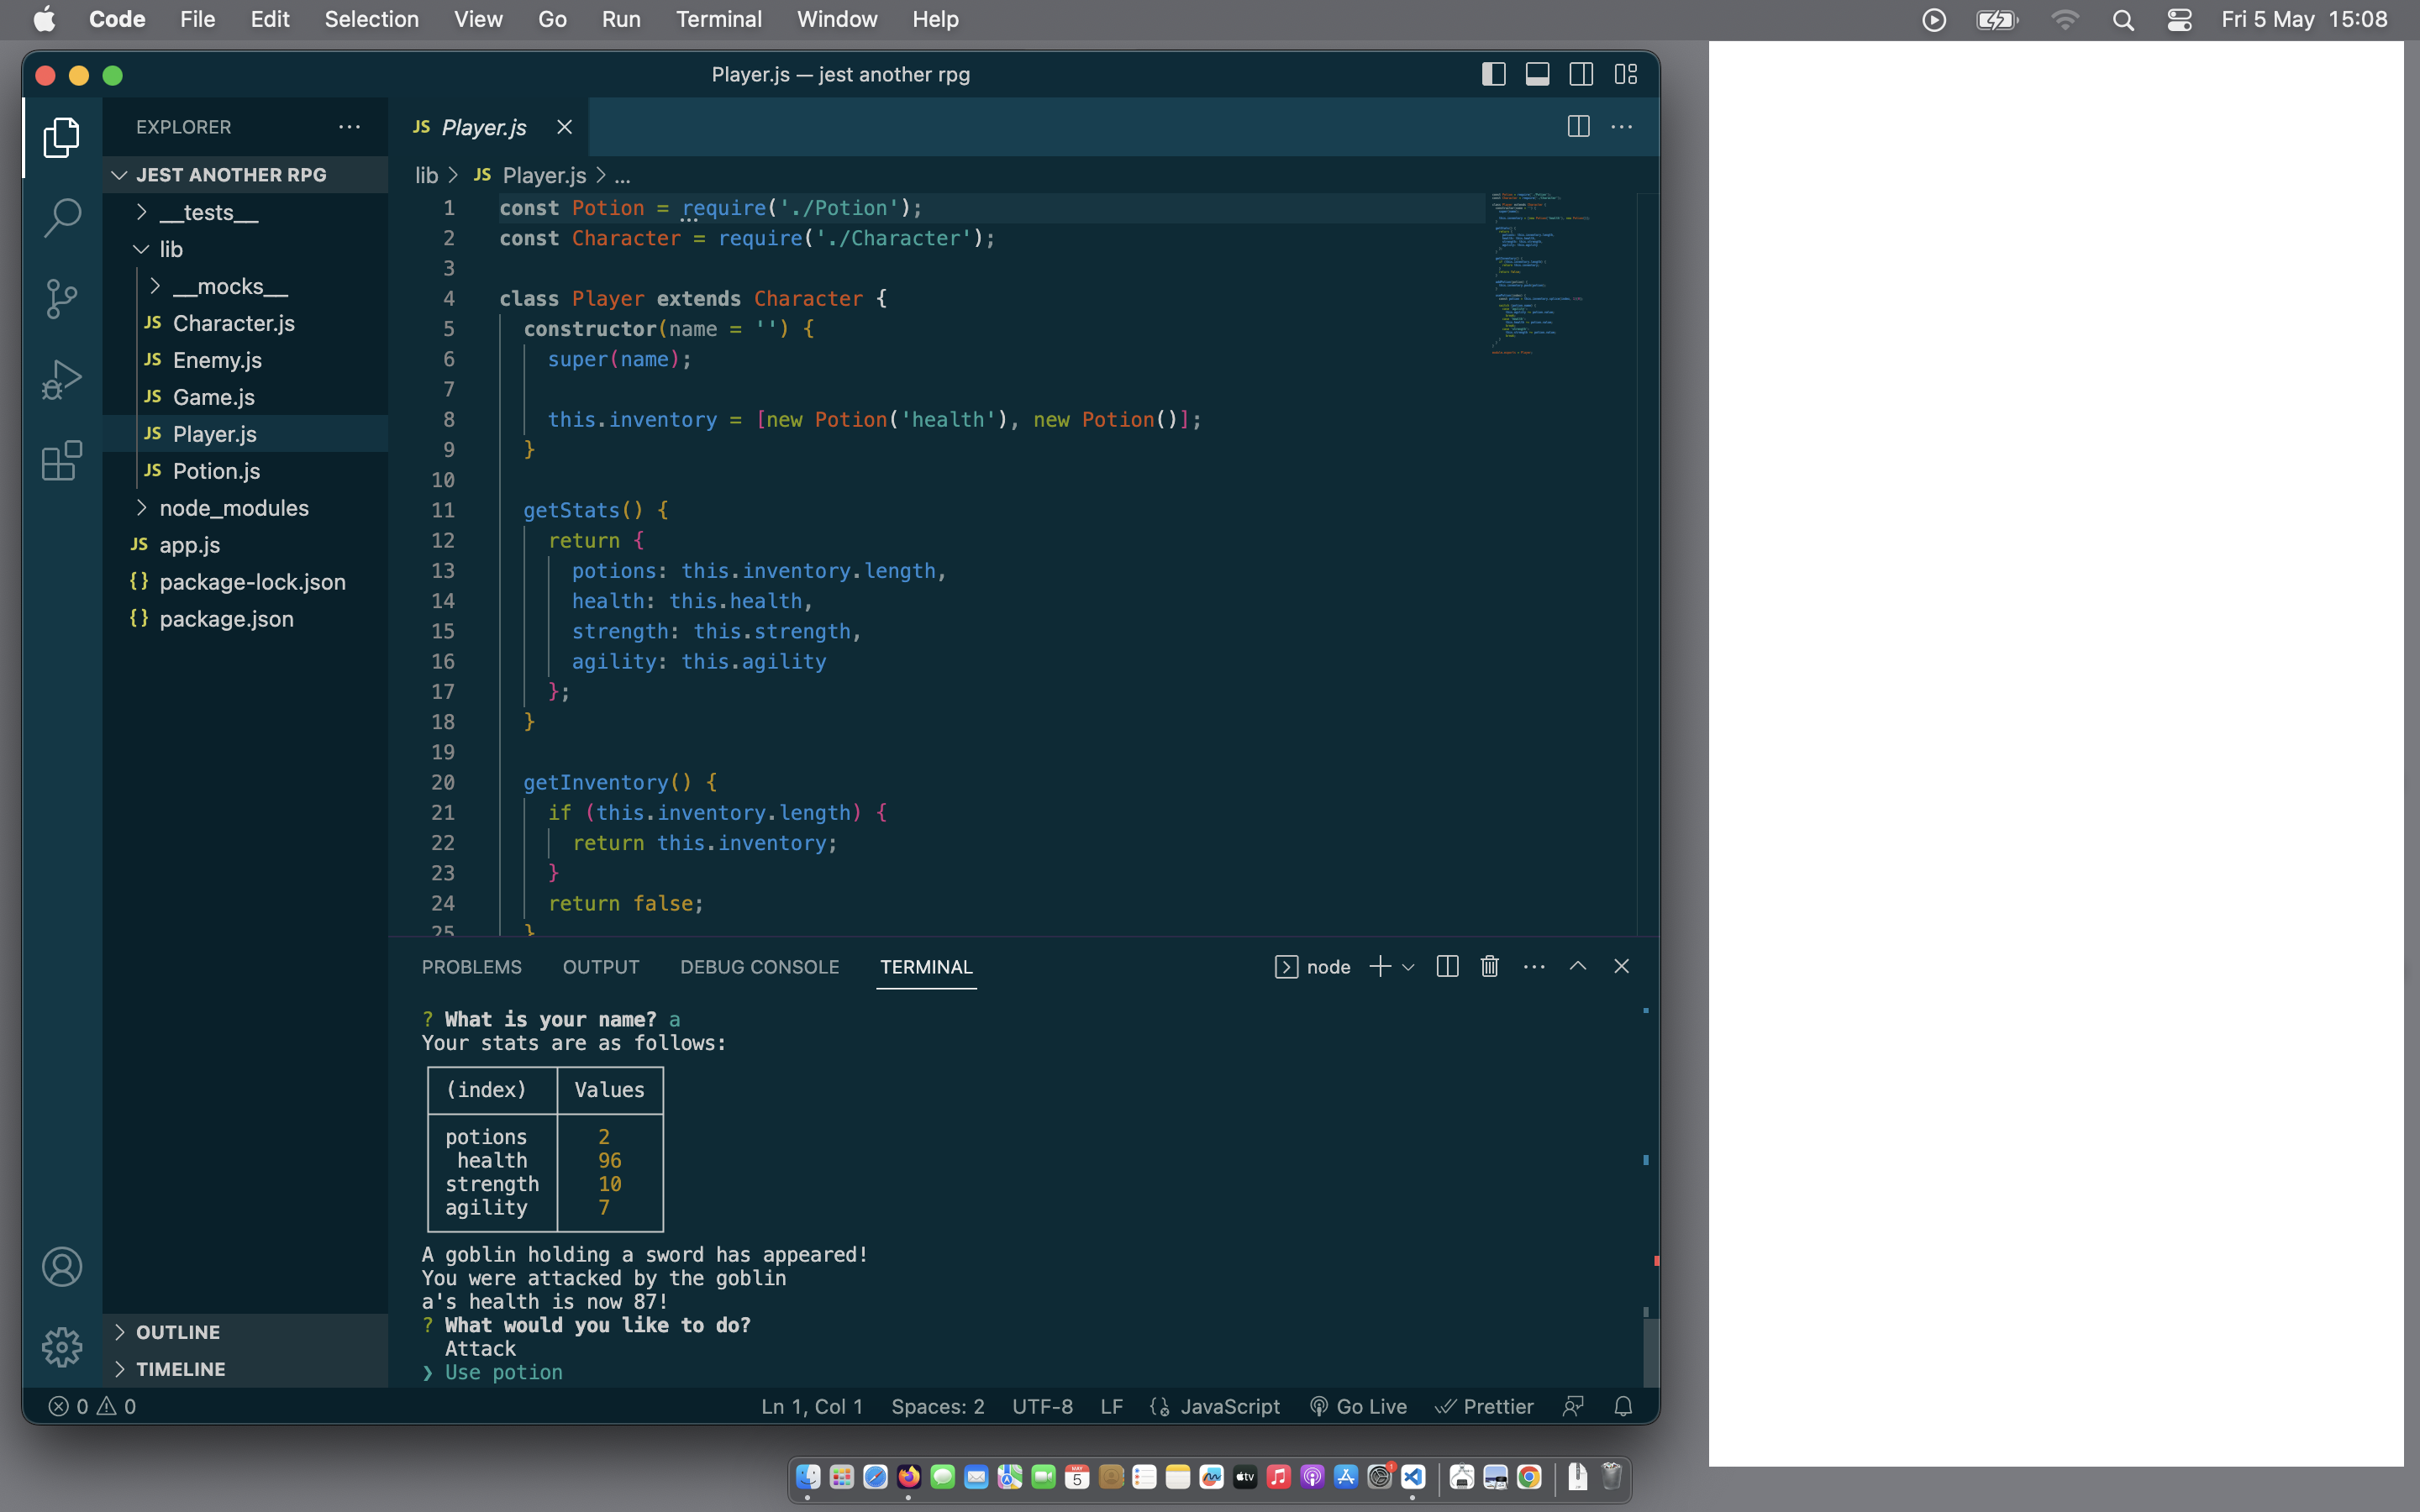
Task: Expand the node_modules folder
Action: pyautogui.click(x=245, y=508)
